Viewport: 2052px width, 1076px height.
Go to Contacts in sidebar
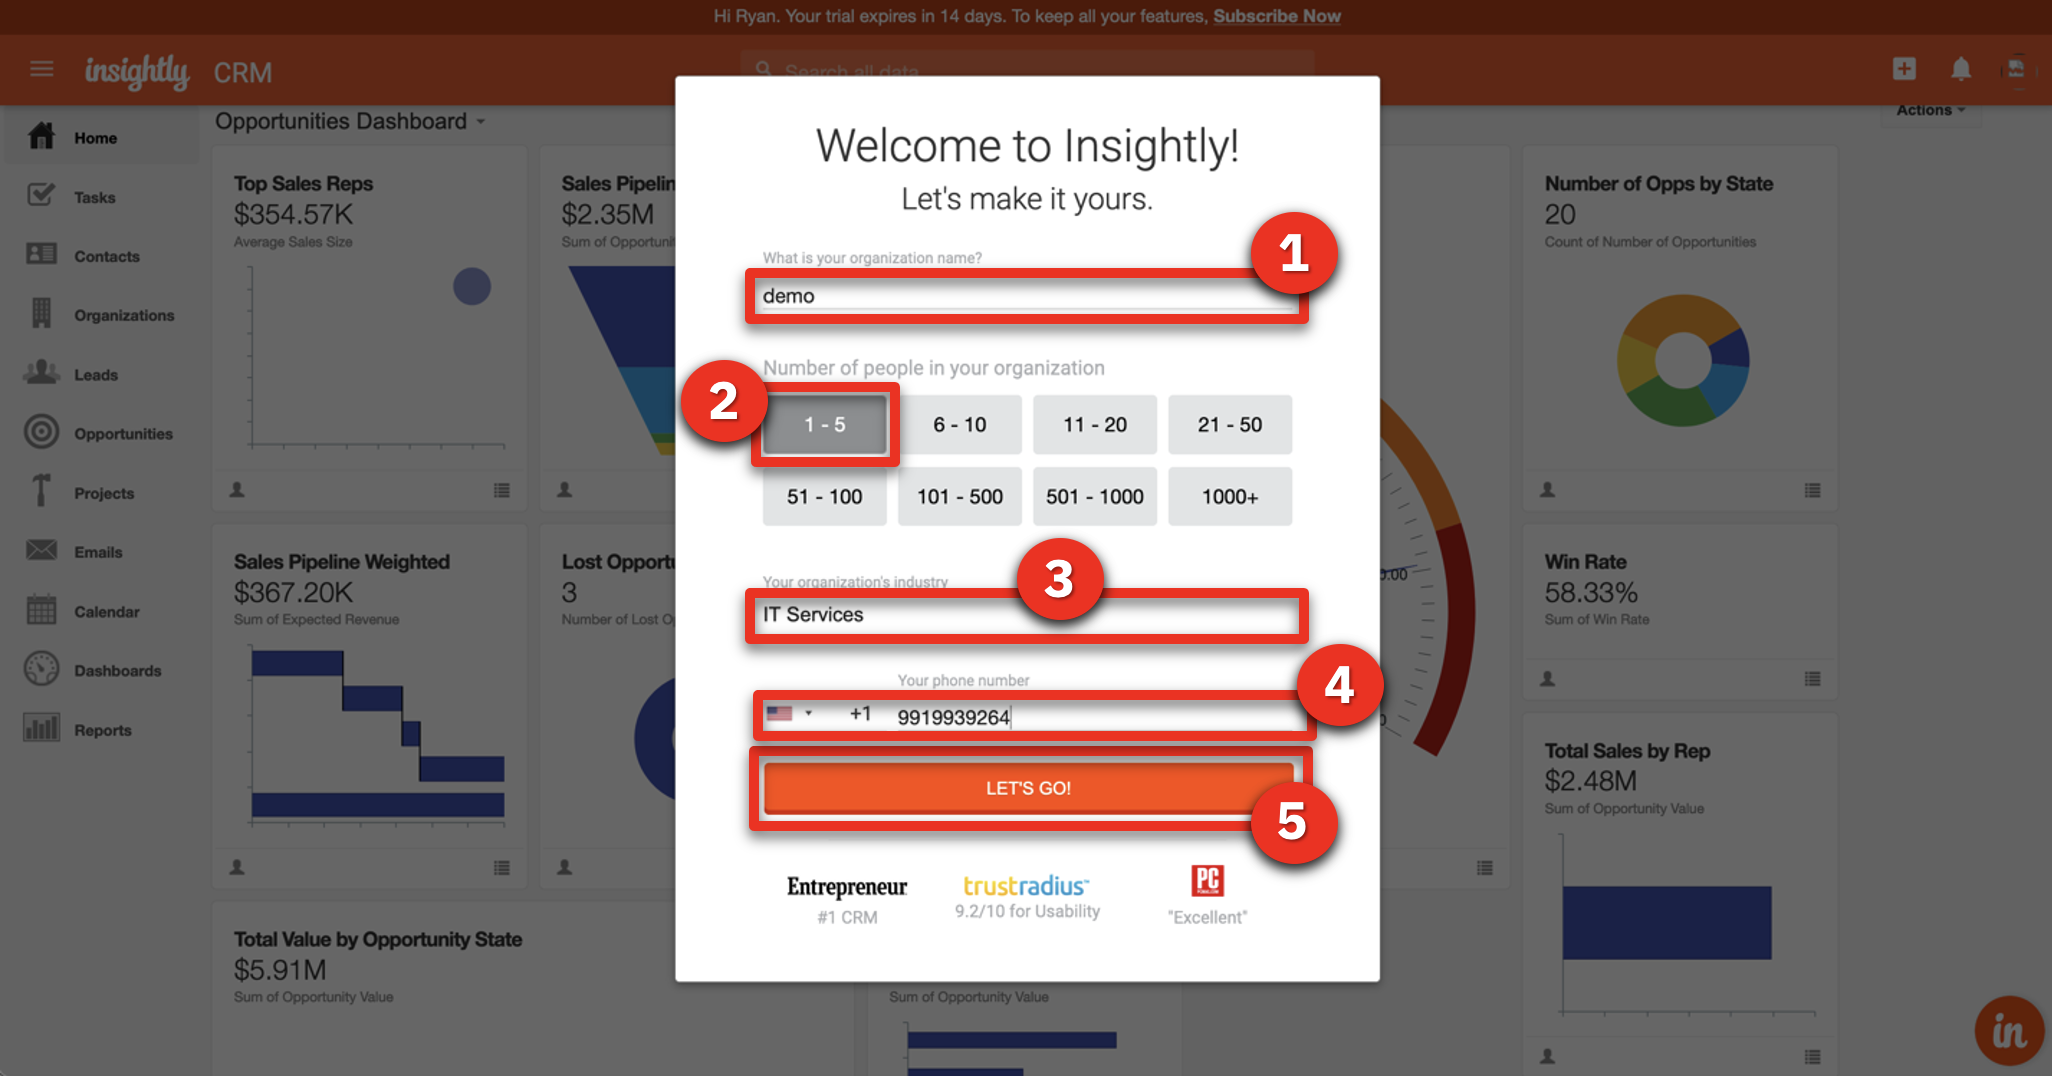(x=107, y=256)
